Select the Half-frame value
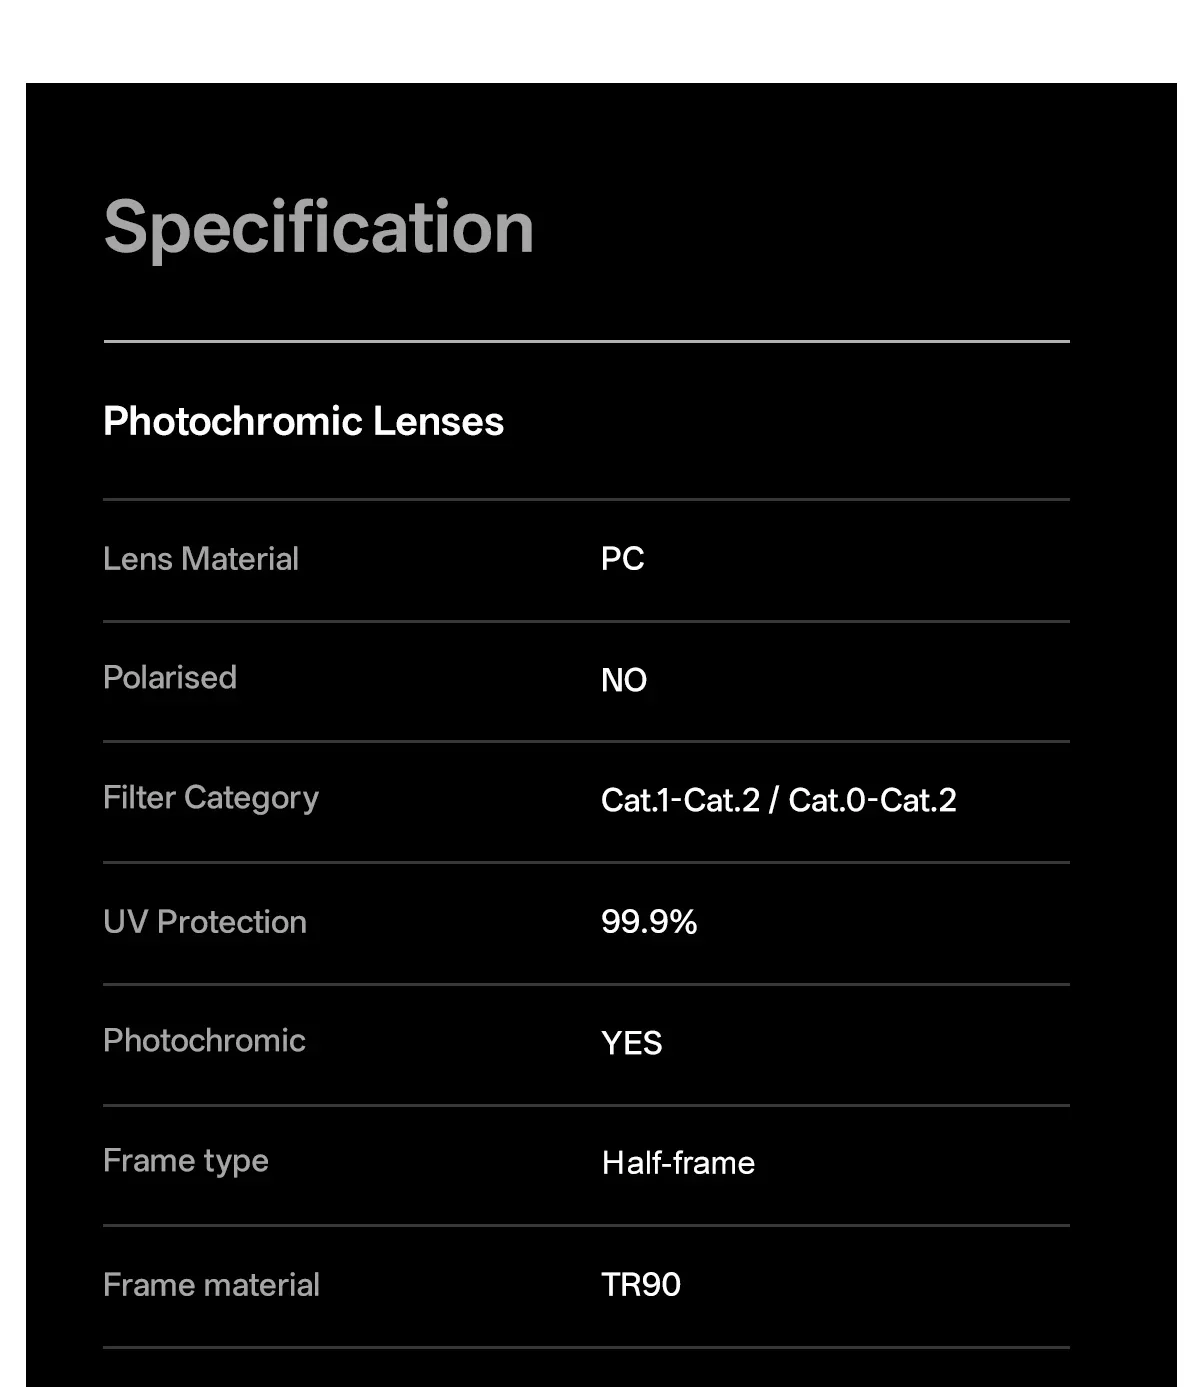The image size is (1200, 1387). click(678, 1163)
